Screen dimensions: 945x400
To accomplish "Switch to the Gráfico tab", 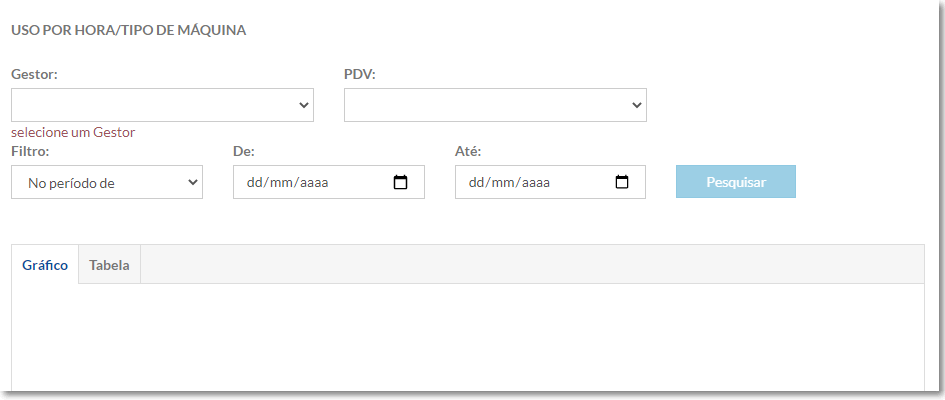I will 45,265.
